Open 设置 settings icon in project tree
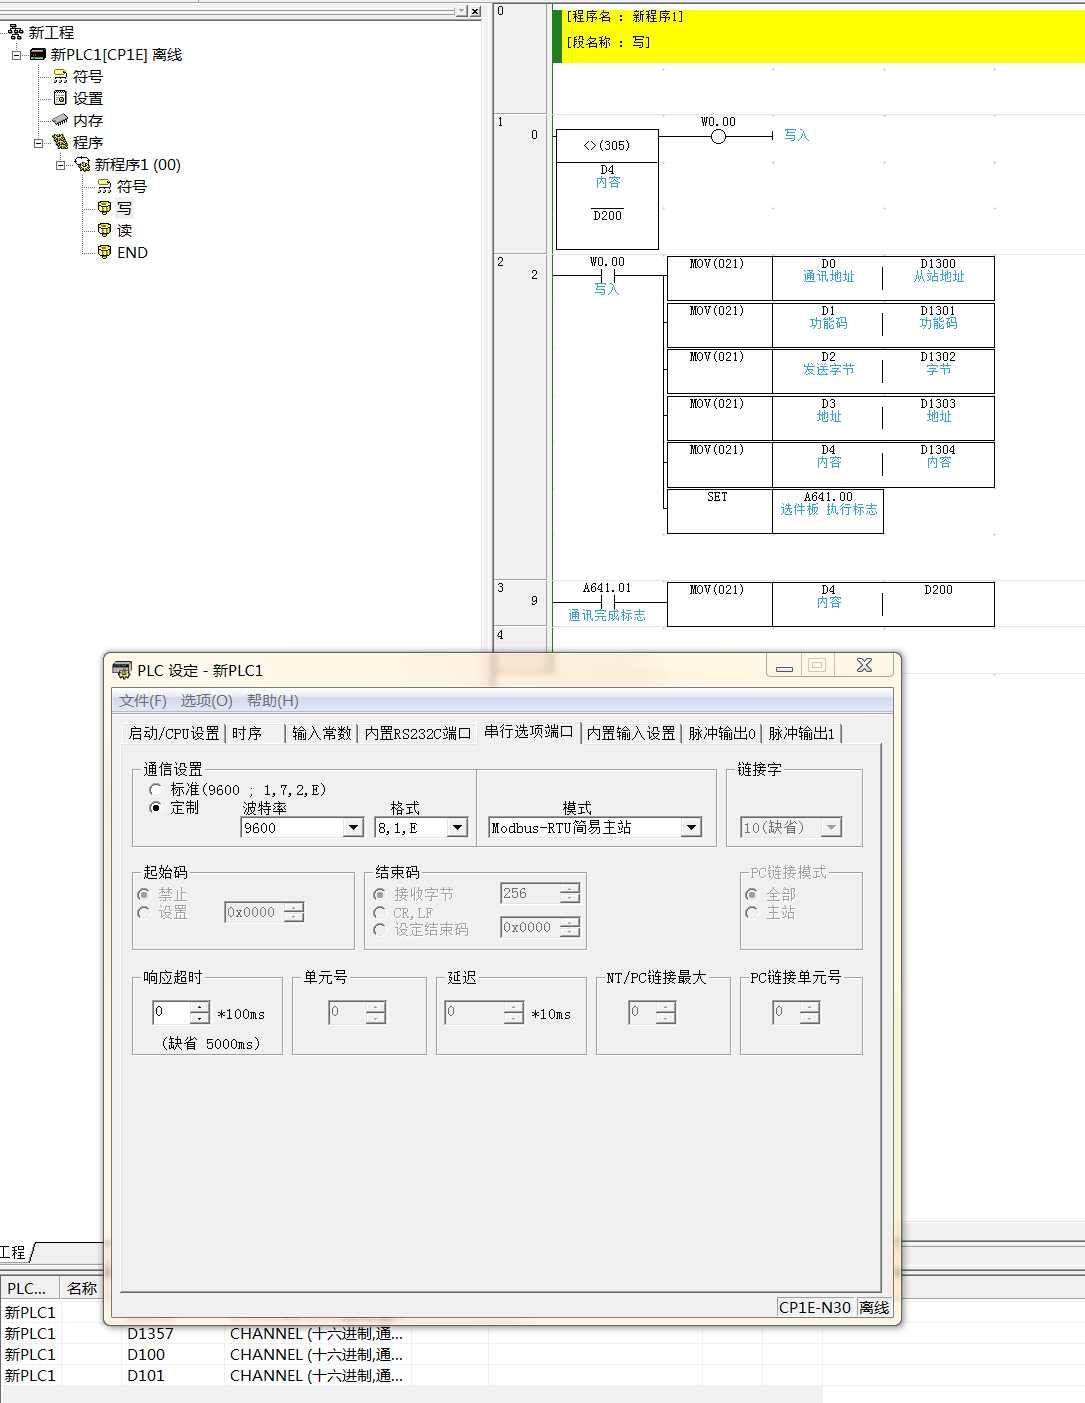The image size is (1085, 1403). point(61,98)
